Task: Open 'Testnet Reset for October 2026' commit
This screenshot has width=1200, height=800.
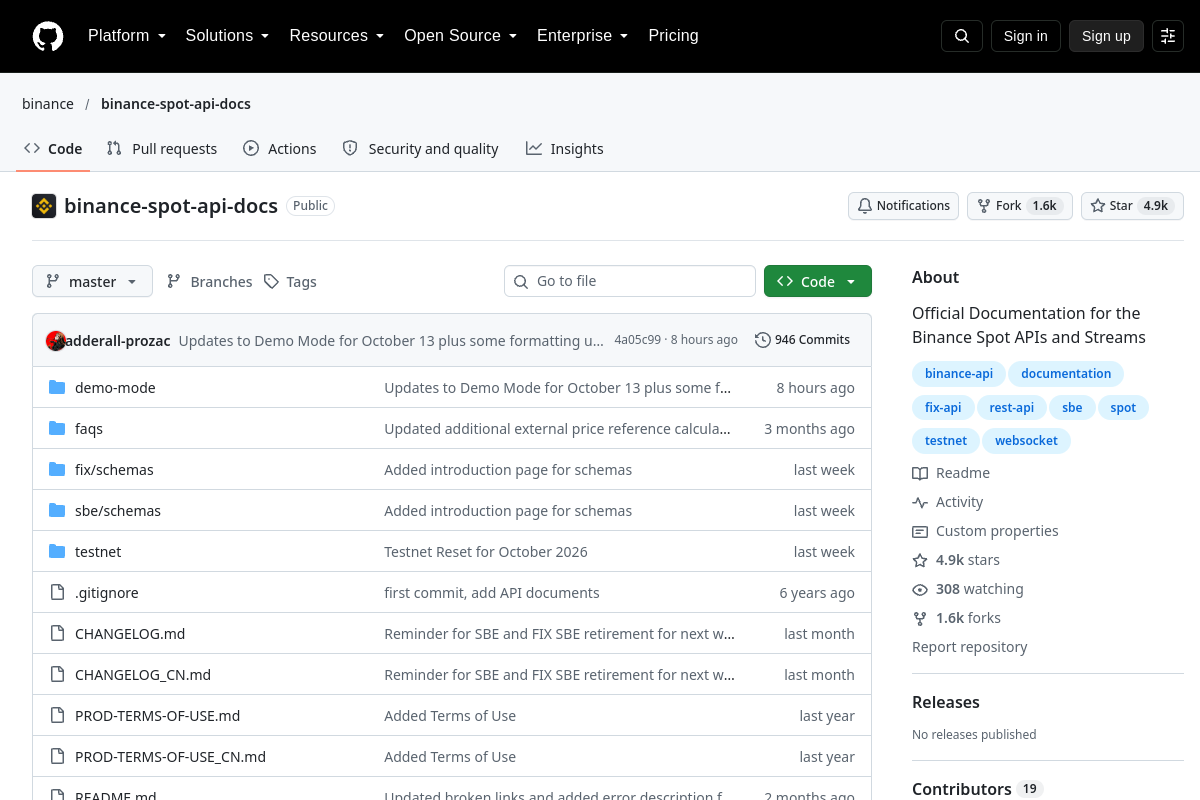Action: (x=486, y=552)
